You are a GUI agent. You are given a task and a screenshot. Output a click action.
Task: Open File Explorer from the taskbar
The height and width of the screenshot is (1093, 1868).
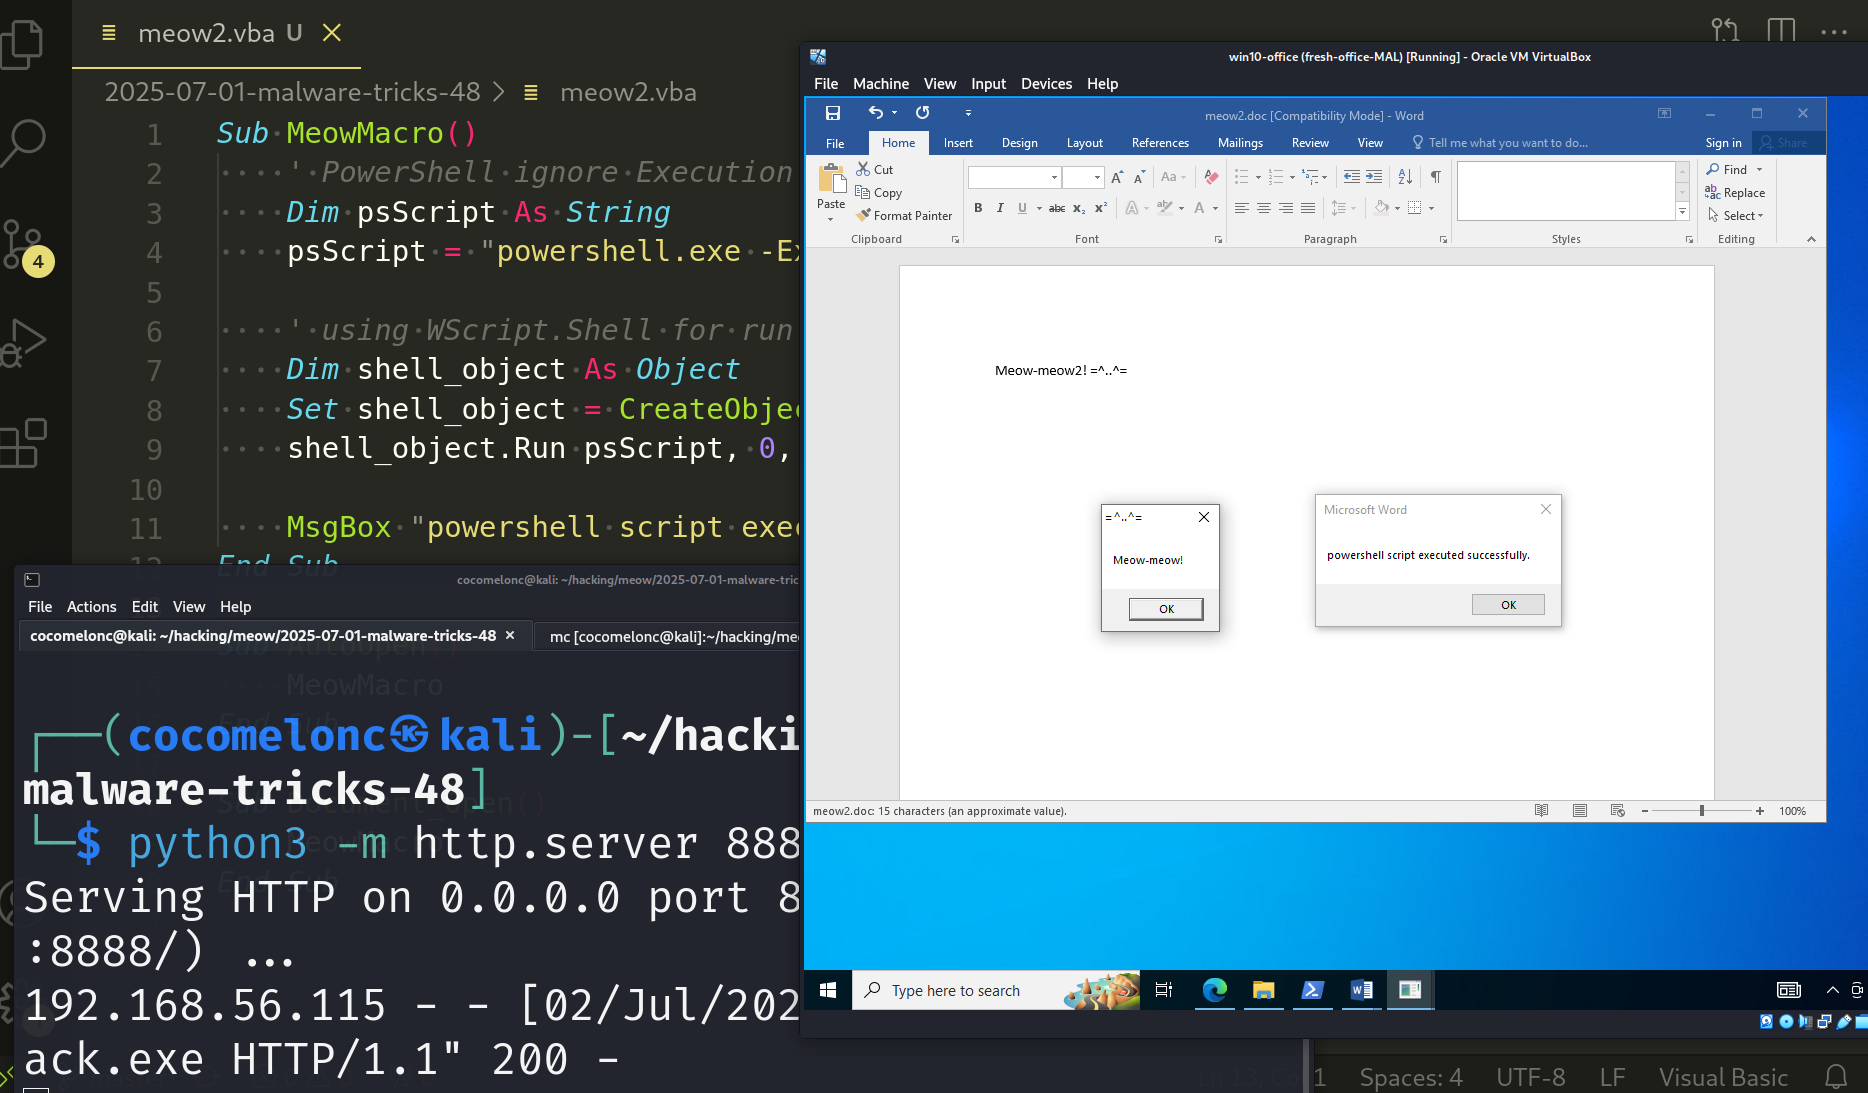pos(1263,990)
